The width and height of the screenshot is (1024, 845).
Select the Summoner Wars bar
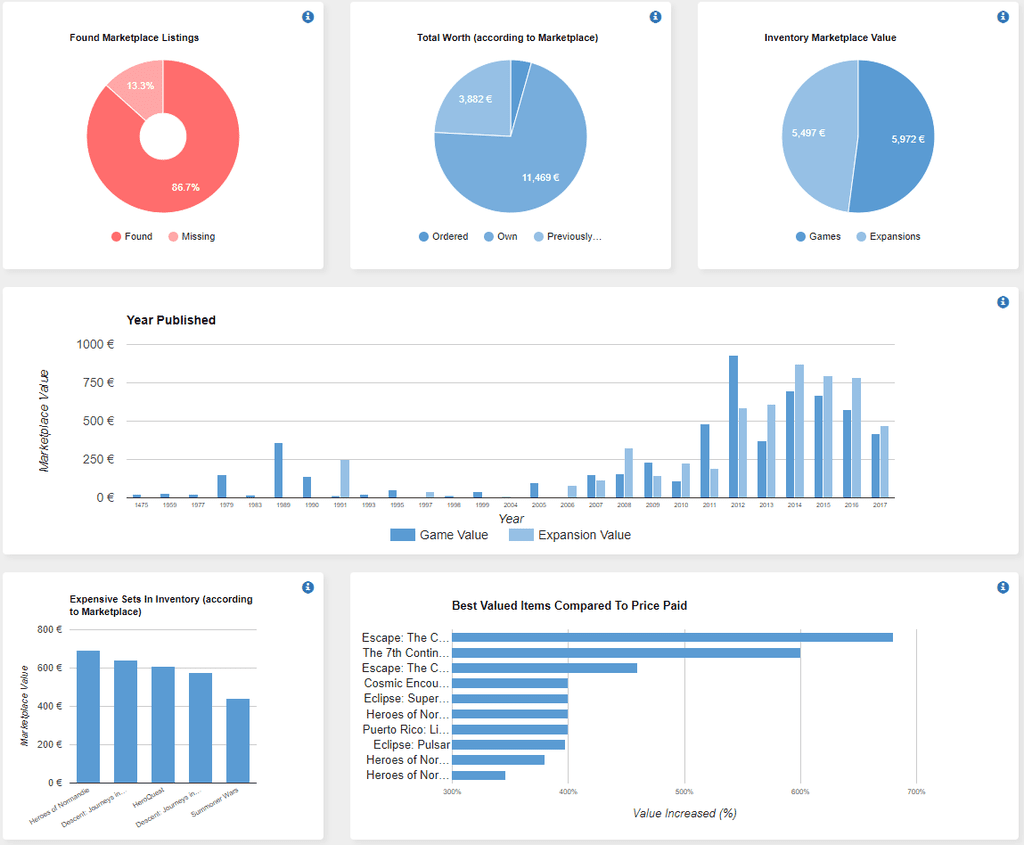tap(238, 741)
